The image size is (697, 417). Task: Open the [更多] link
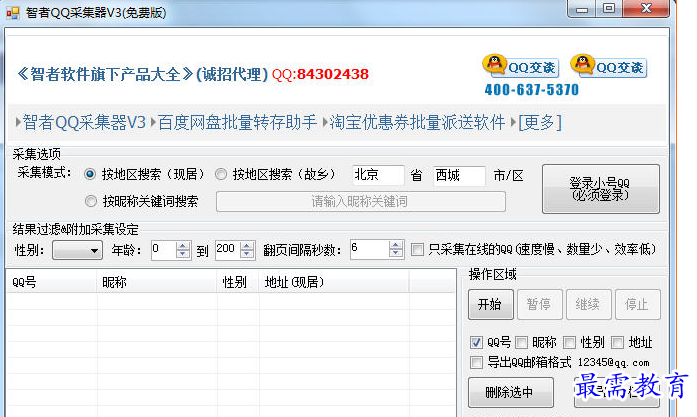coord(540,122)
